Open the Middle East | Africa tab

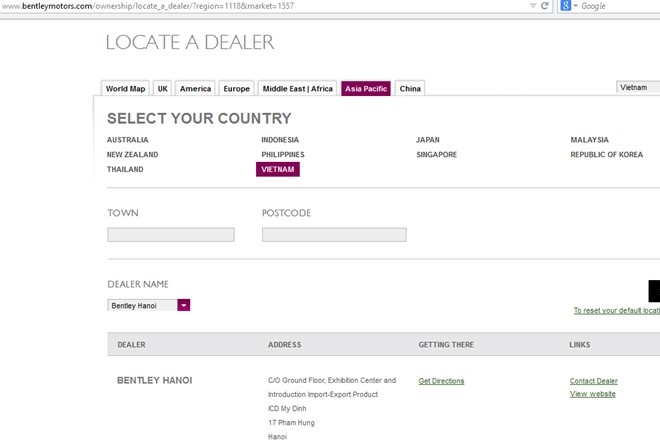(x=297, y=89)
